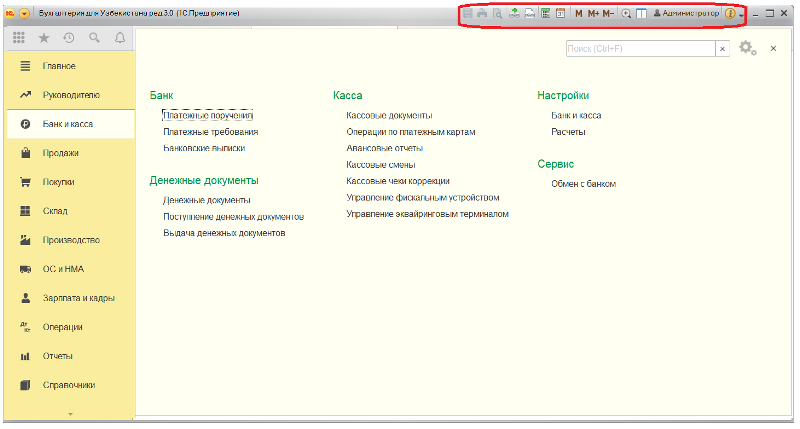
Task: Click the Поиск (Ctrl+F) search field
Action: tap(638, 48)
